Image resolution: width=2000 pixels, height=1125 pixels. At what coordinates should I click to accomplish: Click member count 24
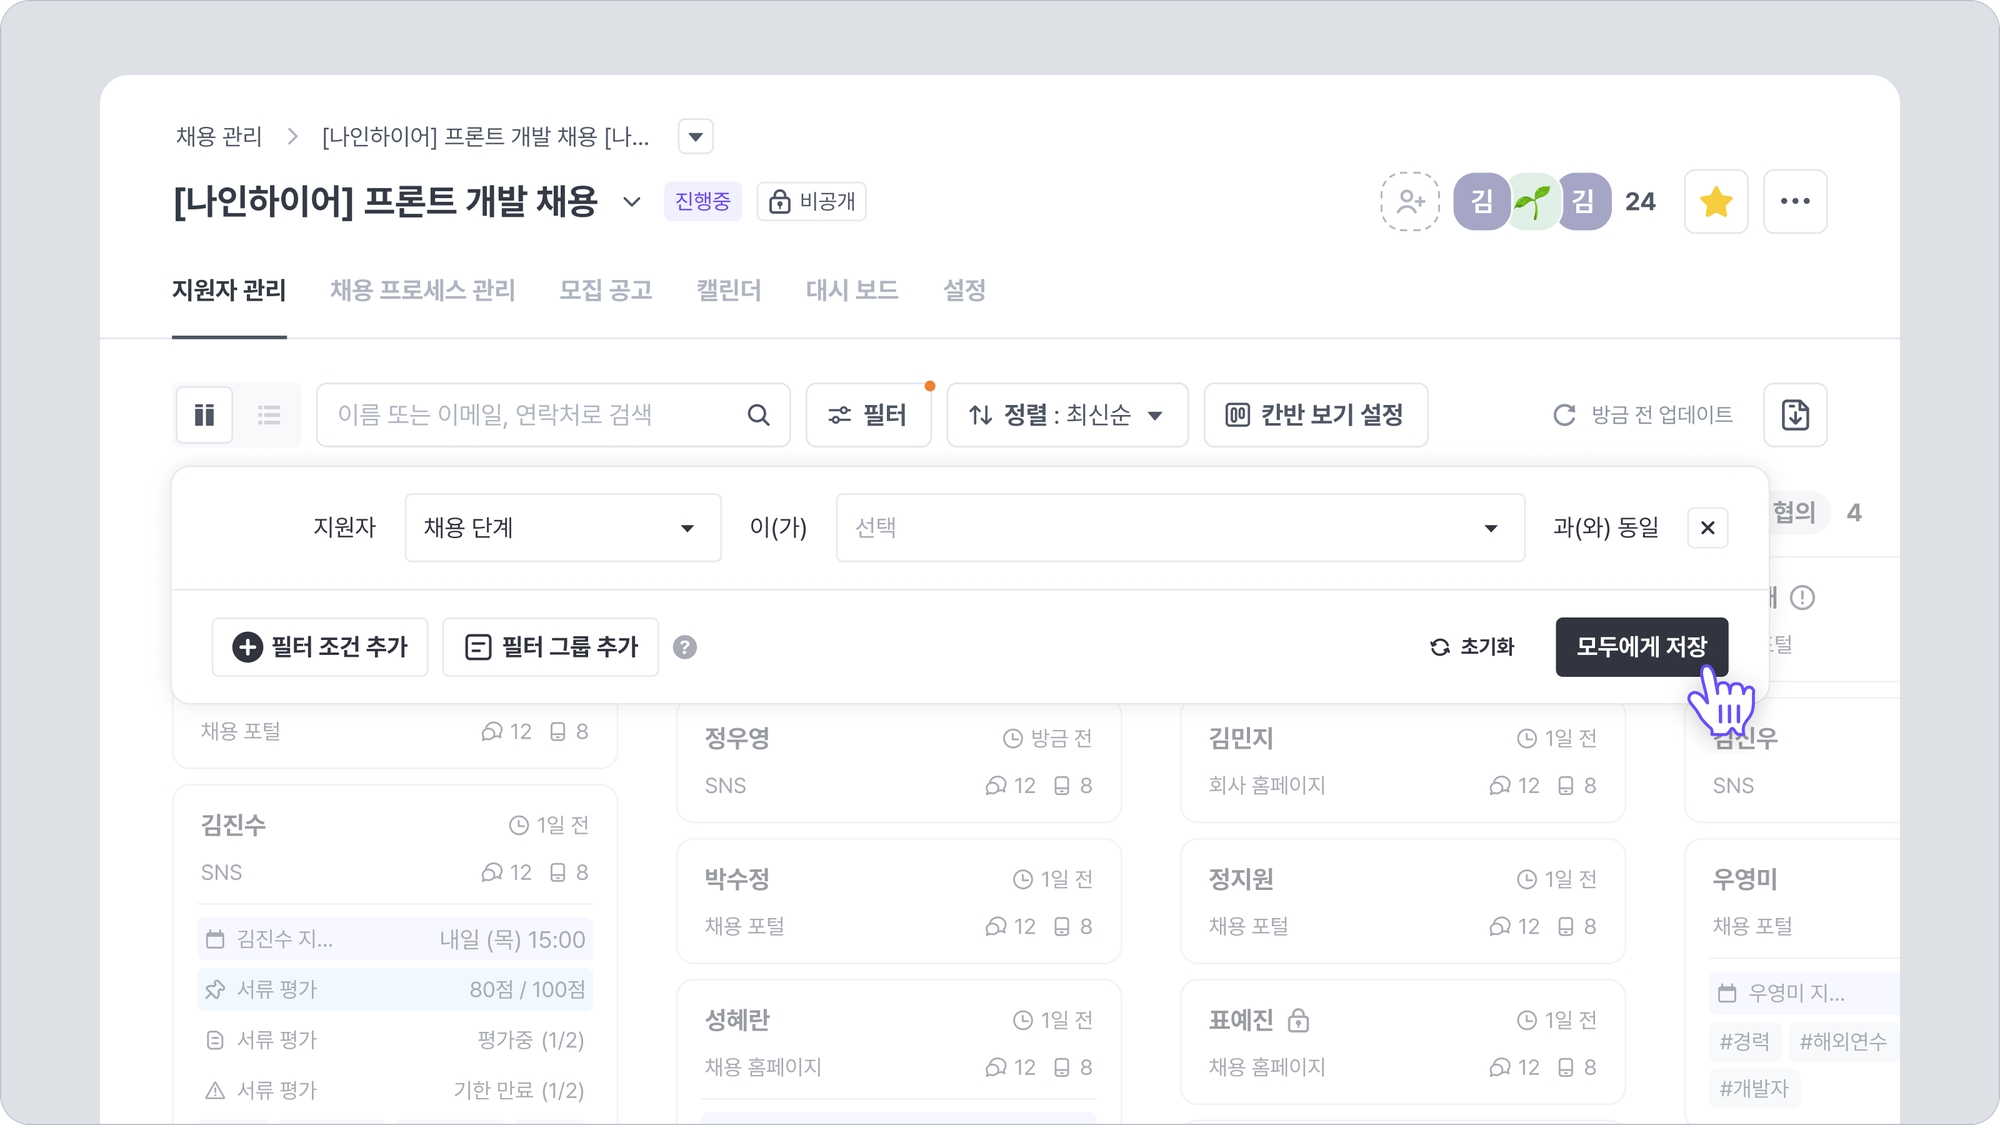click(x=1640, y=202)
